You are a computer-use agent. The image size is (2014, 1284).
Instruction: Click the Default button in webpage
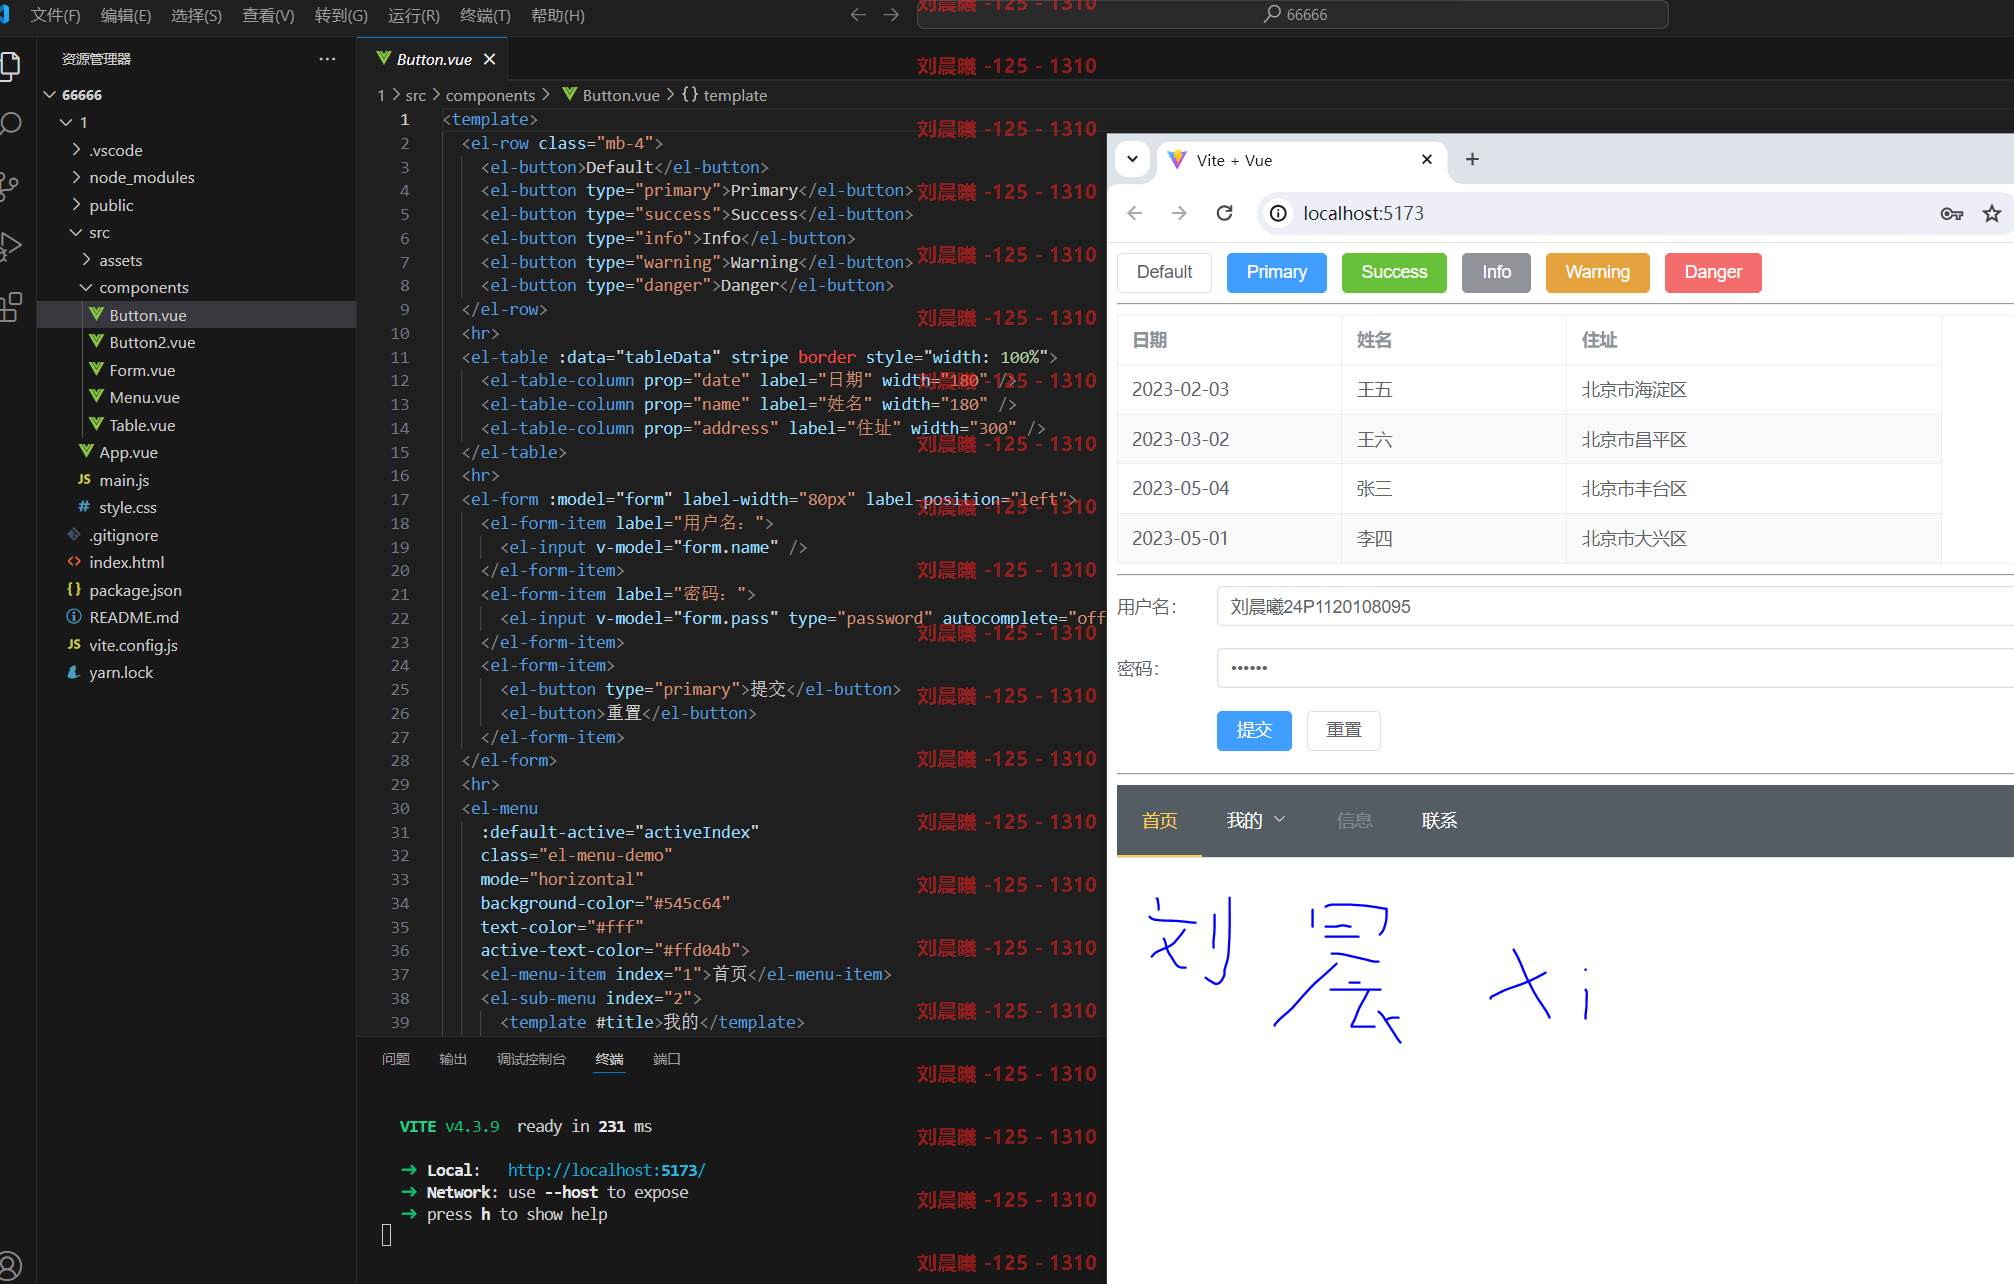coord(1164,272)
